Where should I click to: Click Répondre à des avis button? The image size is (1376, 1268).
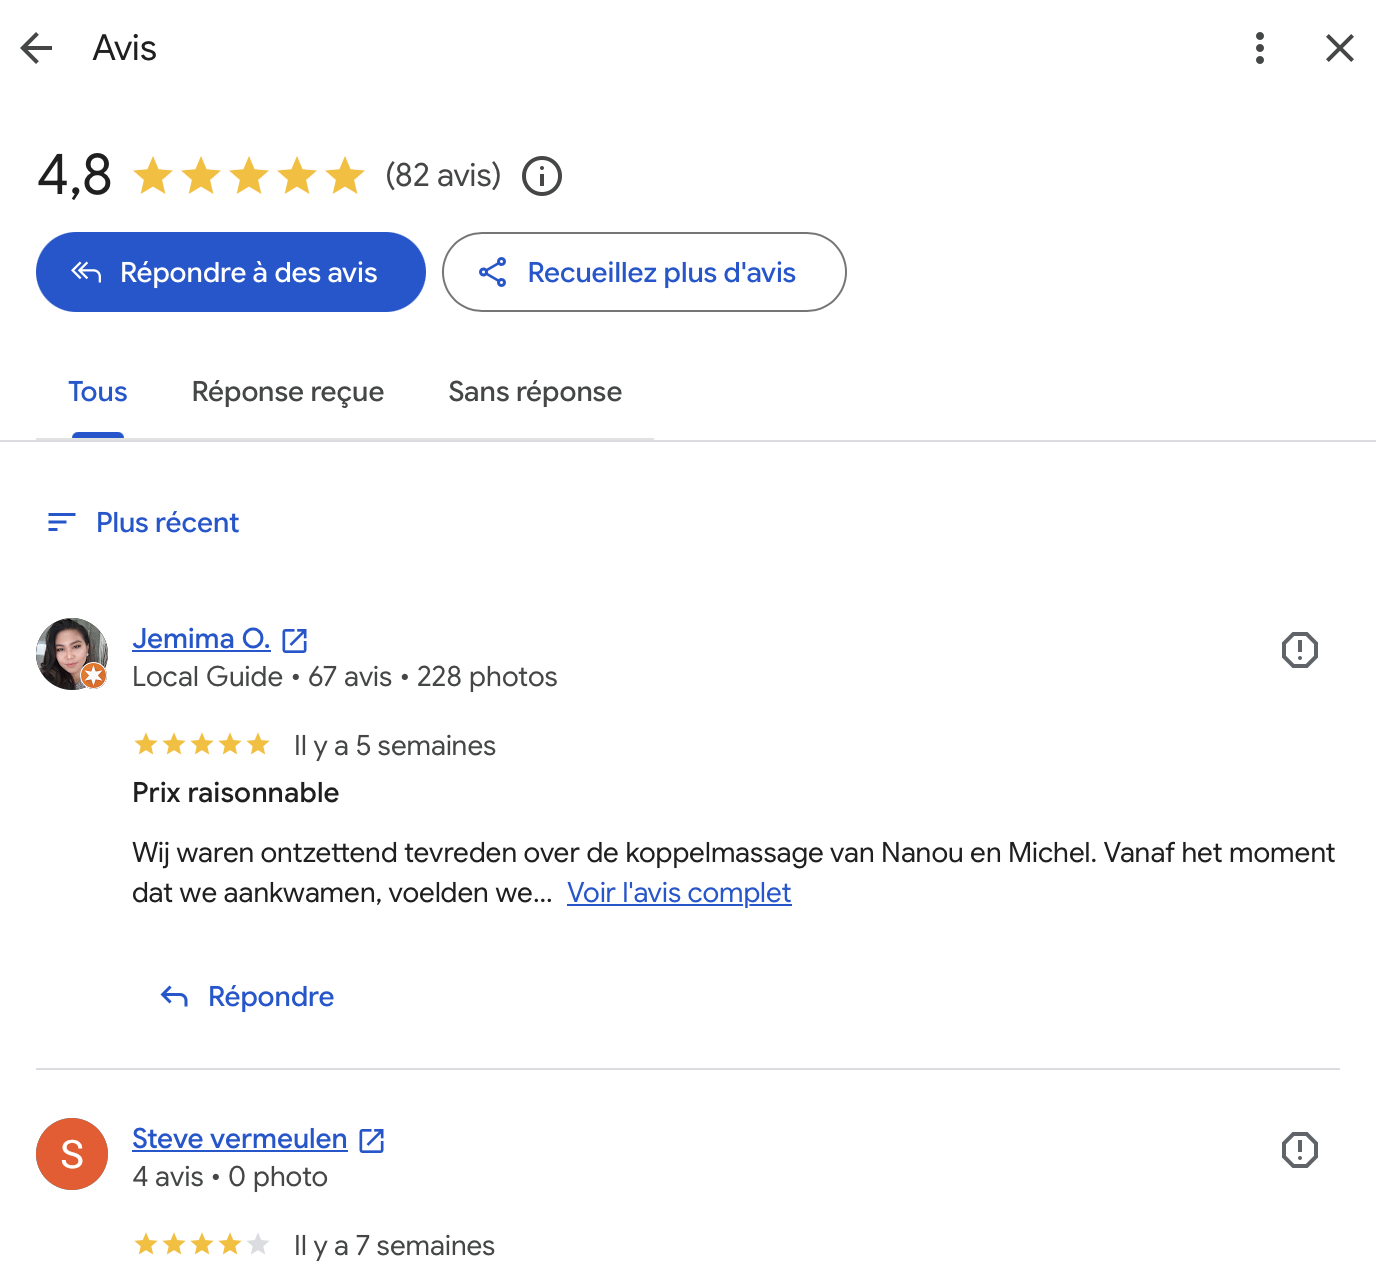(231, 272)
